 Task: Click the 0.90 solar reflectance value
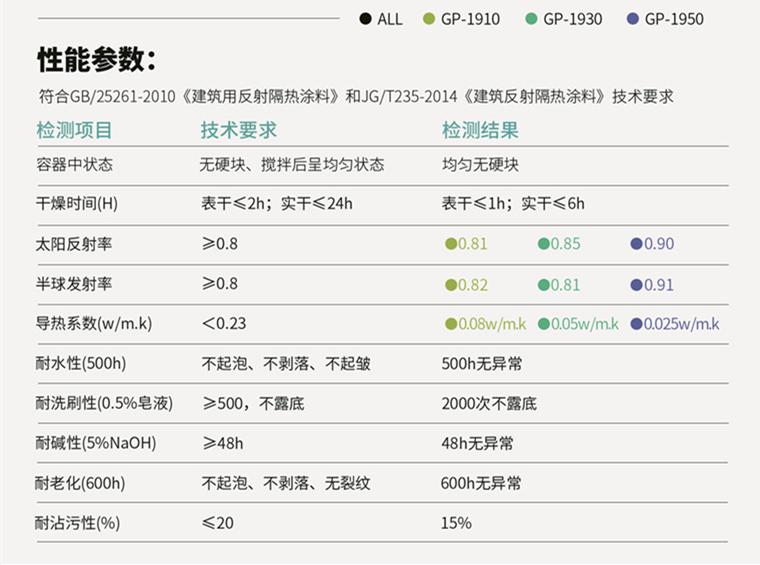click(659, 244)
